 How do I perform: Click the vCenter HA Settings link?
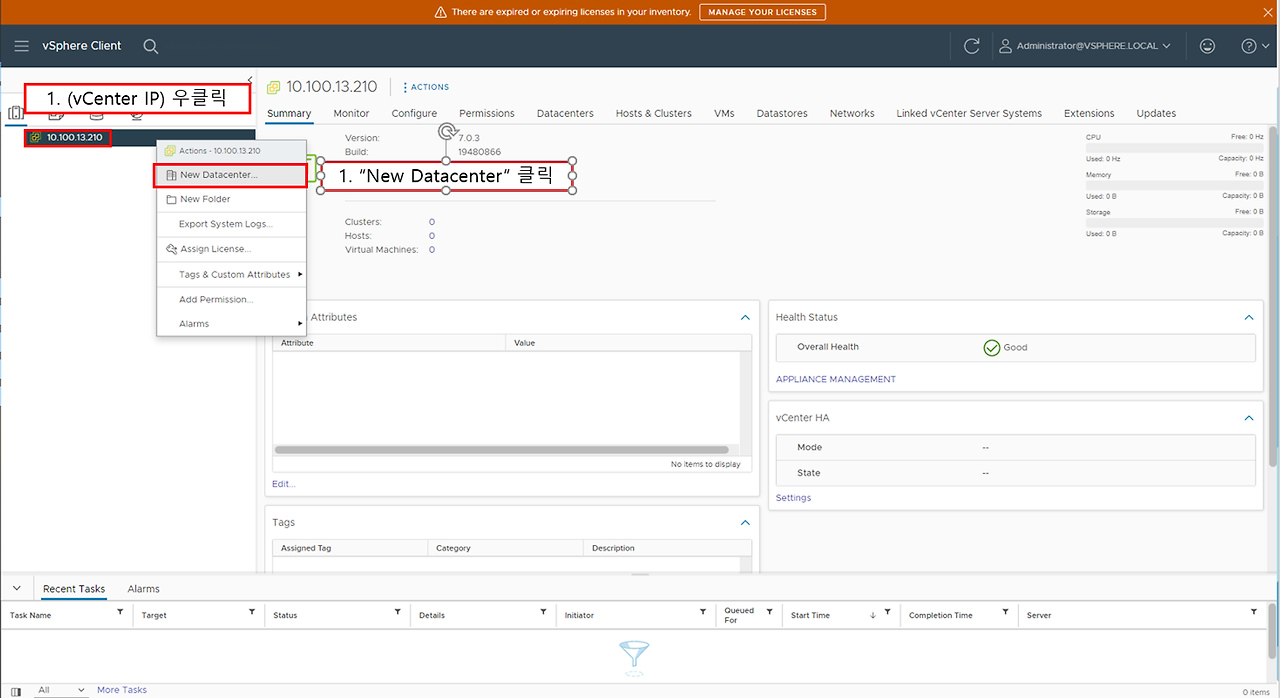click(794, 498)
